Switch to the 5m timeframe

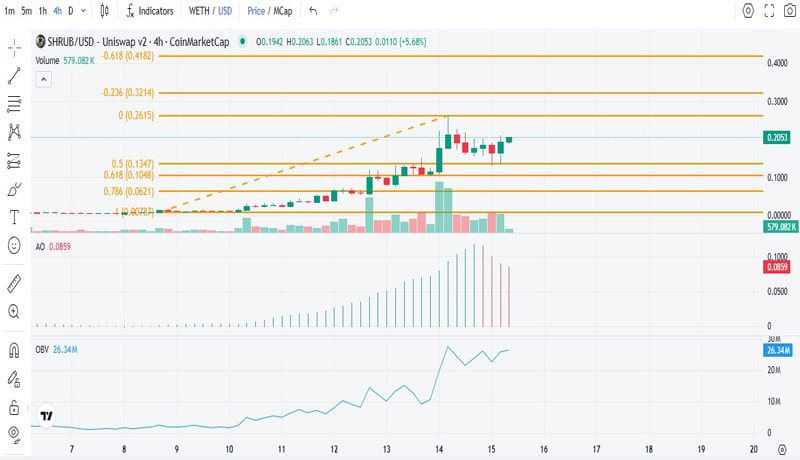click(x=27, y=11)
